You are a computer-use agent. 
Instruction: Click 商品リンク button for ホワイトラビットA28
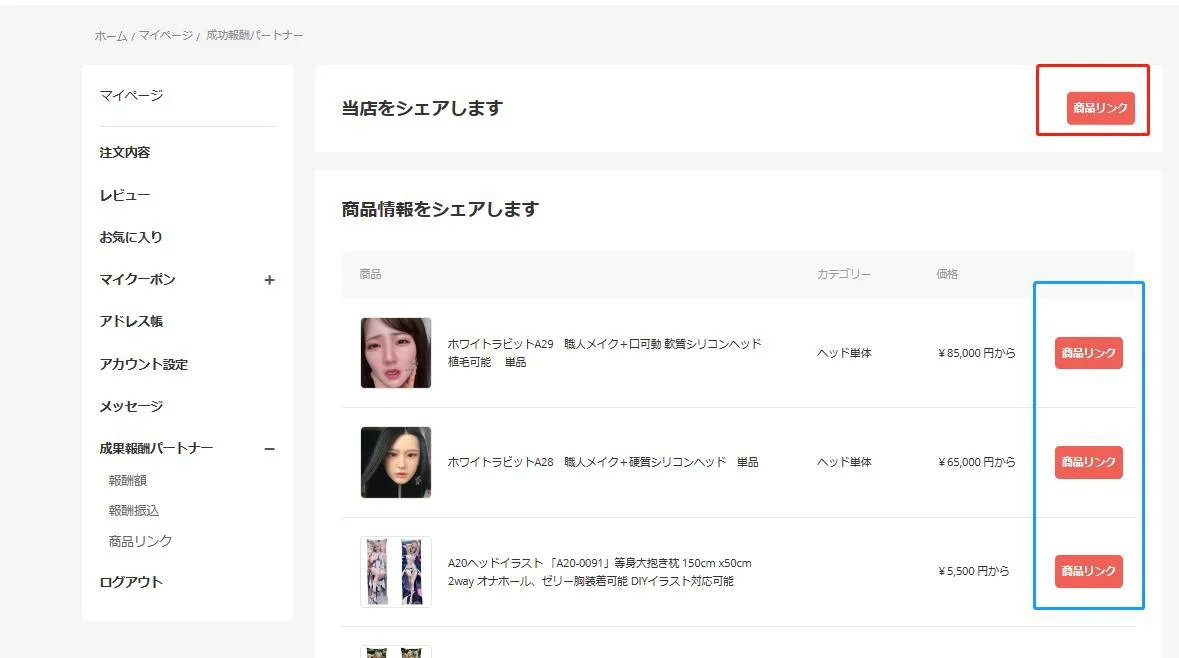click(x=1088, y=462)
